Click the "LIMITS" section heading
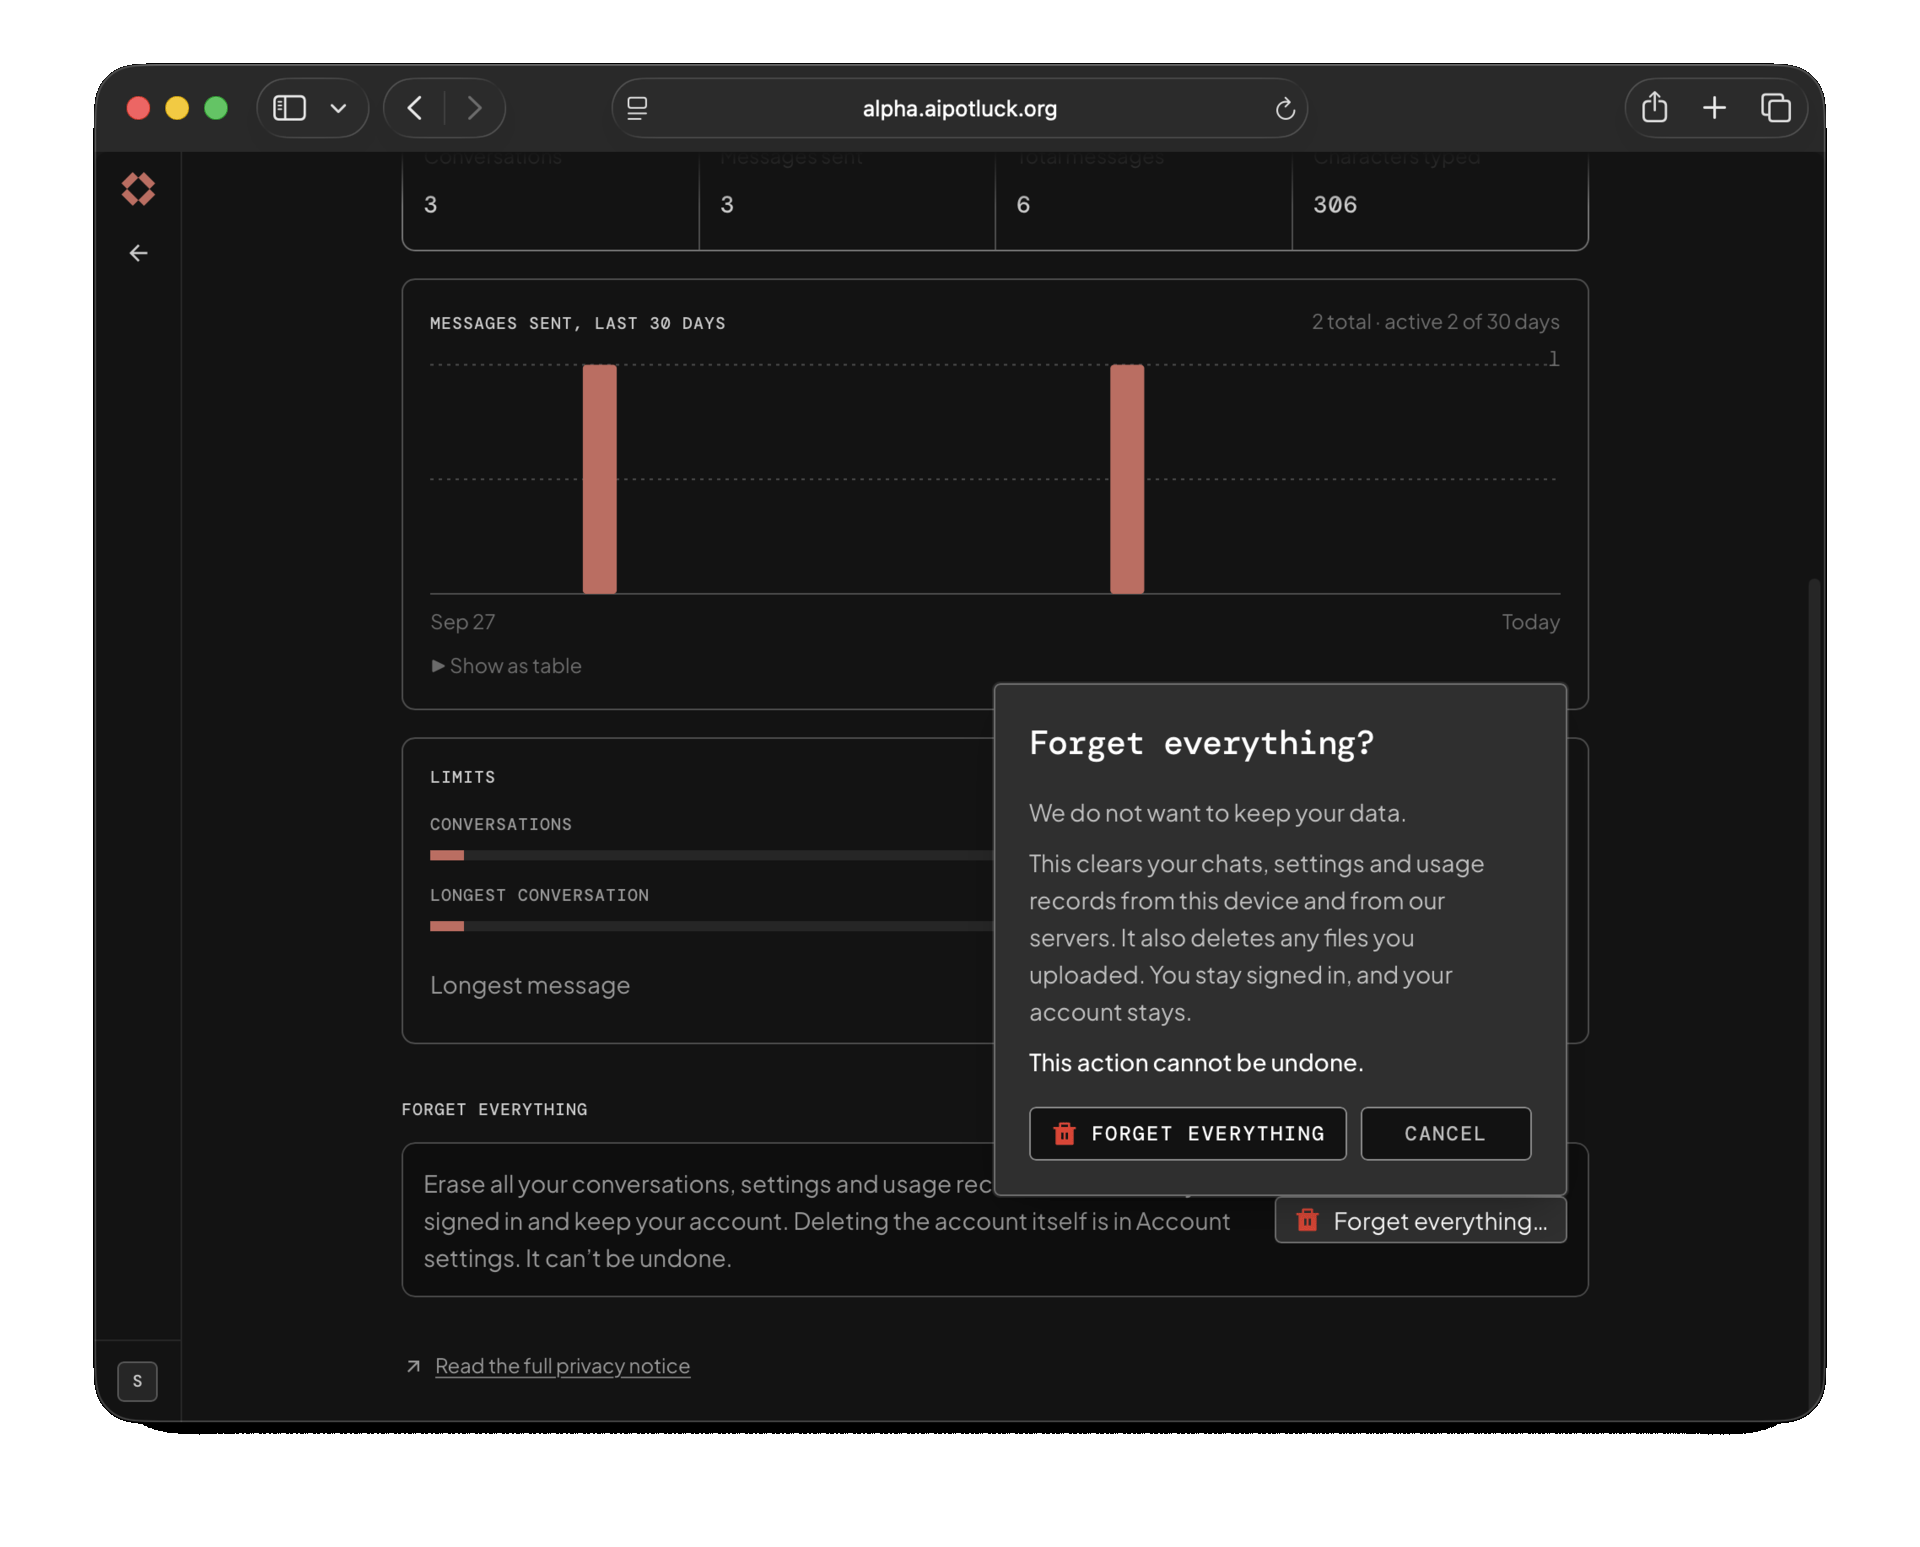The height and width of the screenshot is (1547, 1920). tap(462, 777)
